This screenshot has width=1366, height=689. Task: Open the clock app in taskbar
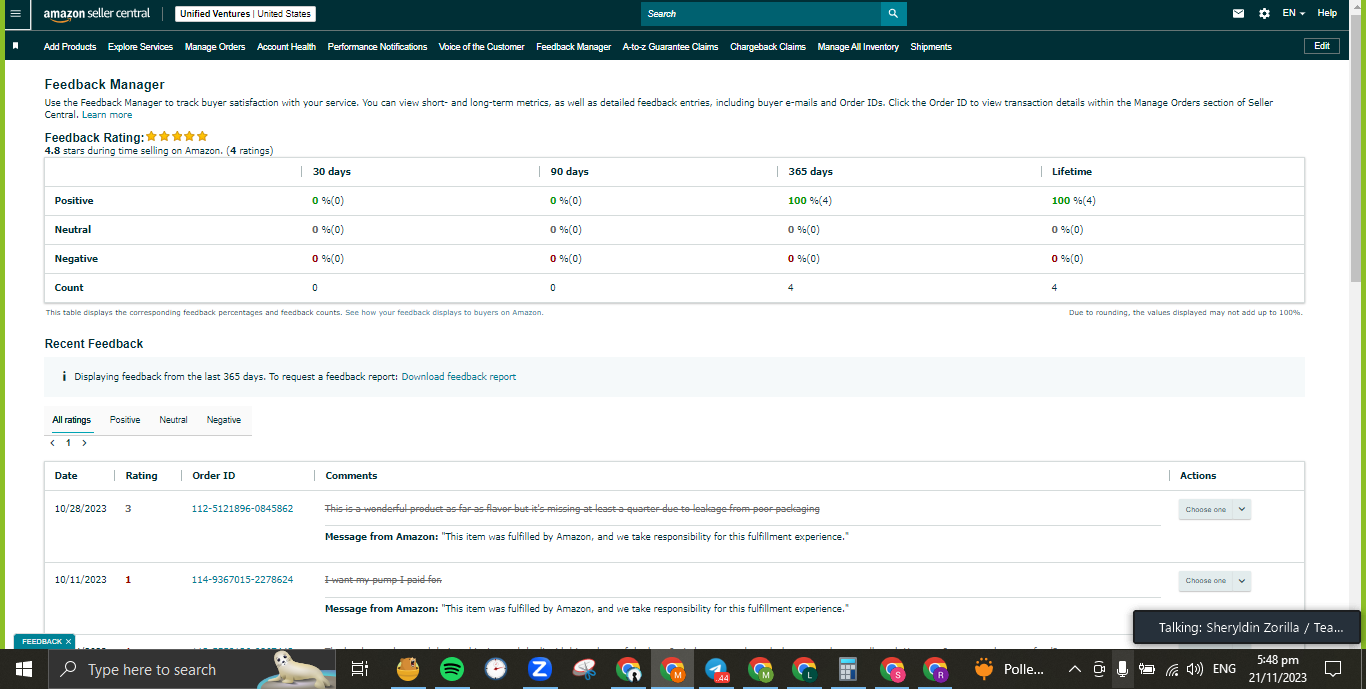(496, 669)
